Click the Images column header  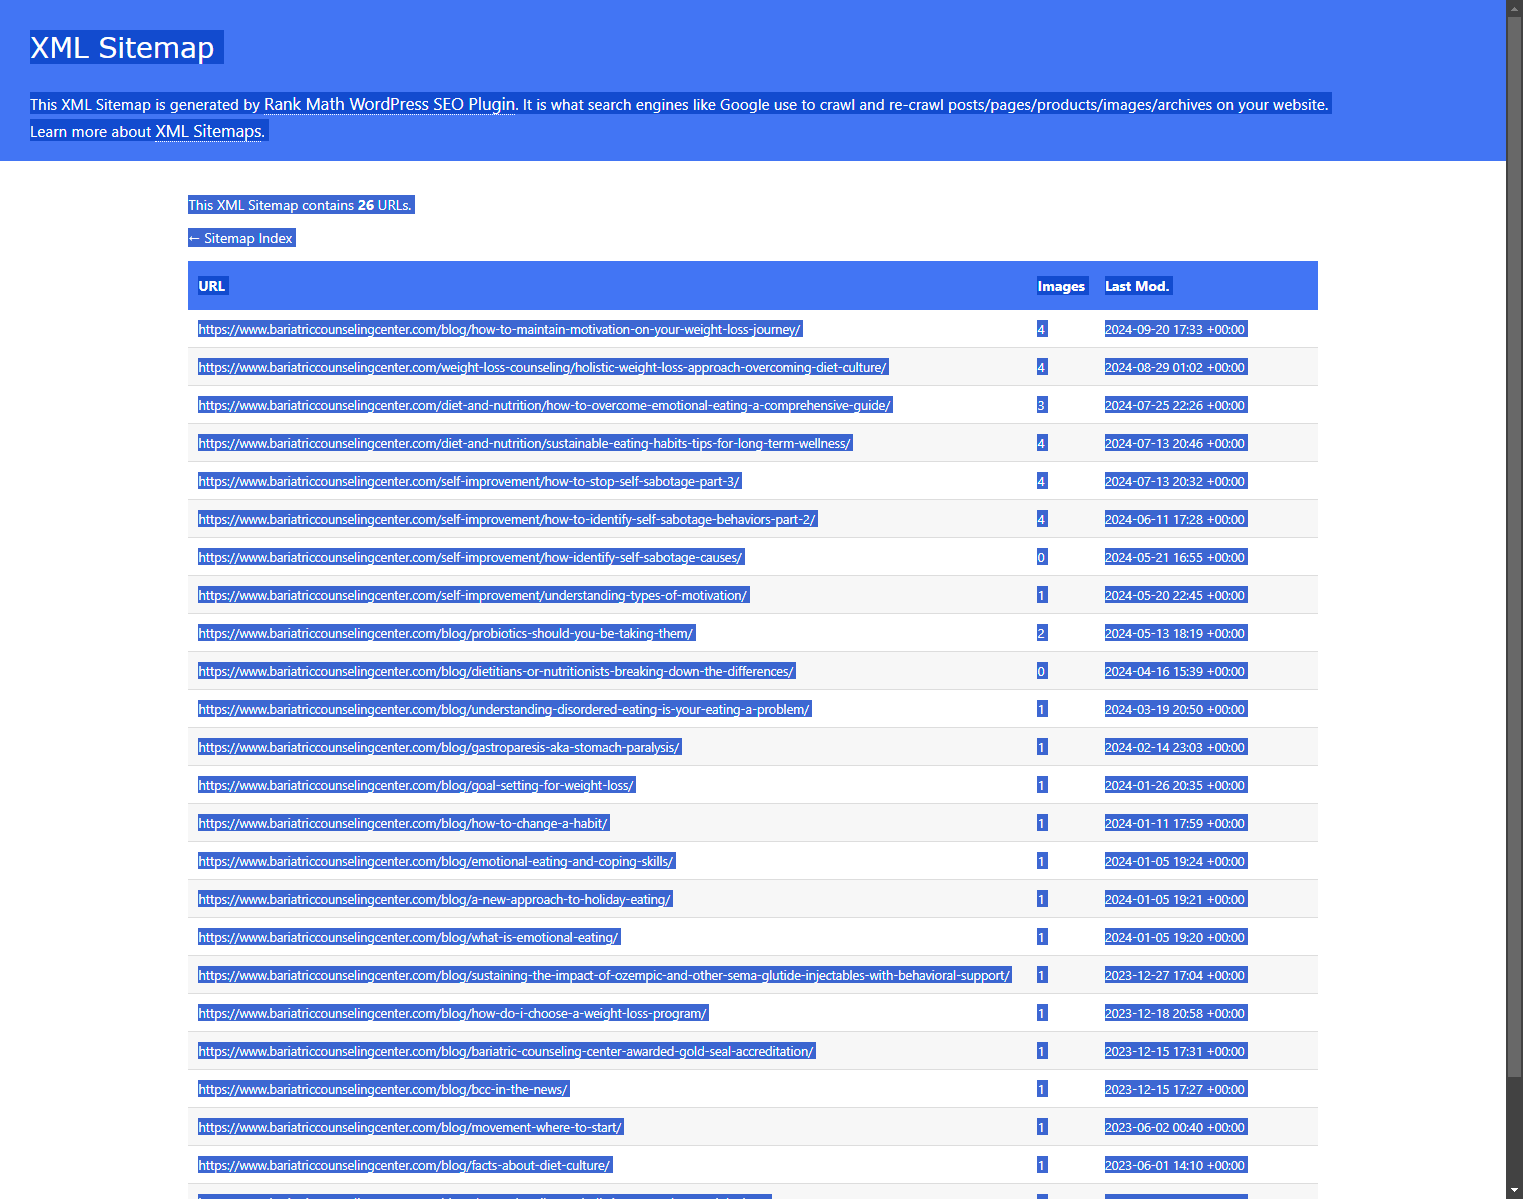[1061, 286]
